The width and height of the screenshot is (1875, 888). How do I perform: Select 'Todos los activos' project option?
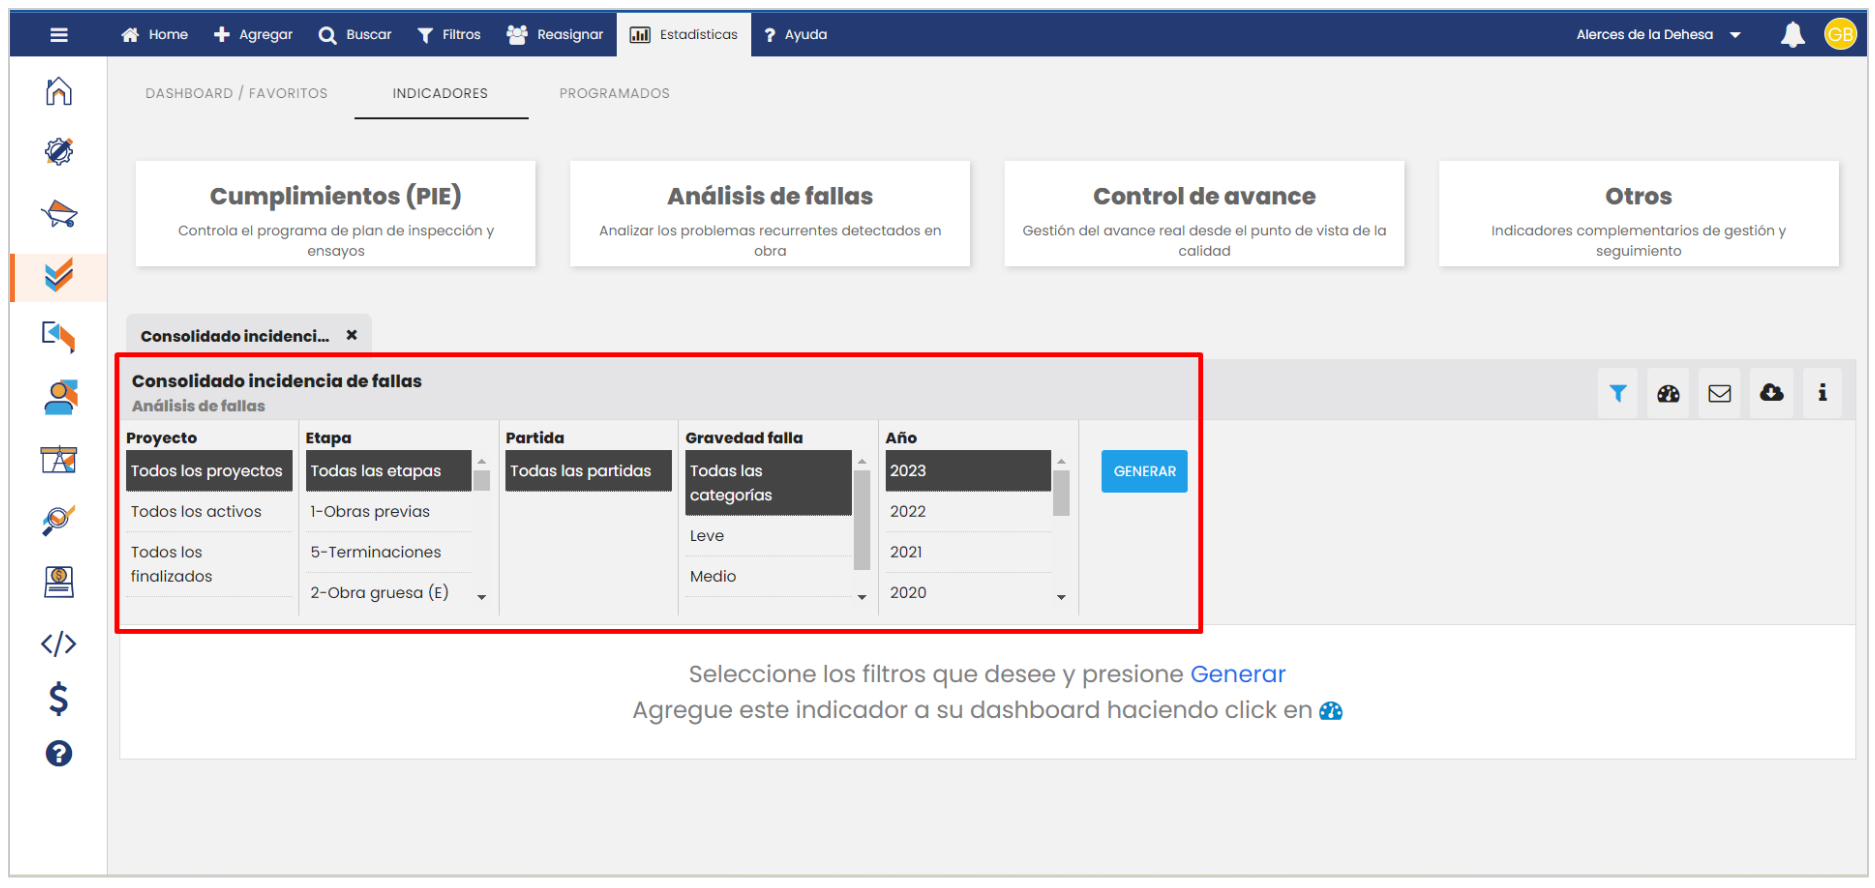click(x=196, y=512)
